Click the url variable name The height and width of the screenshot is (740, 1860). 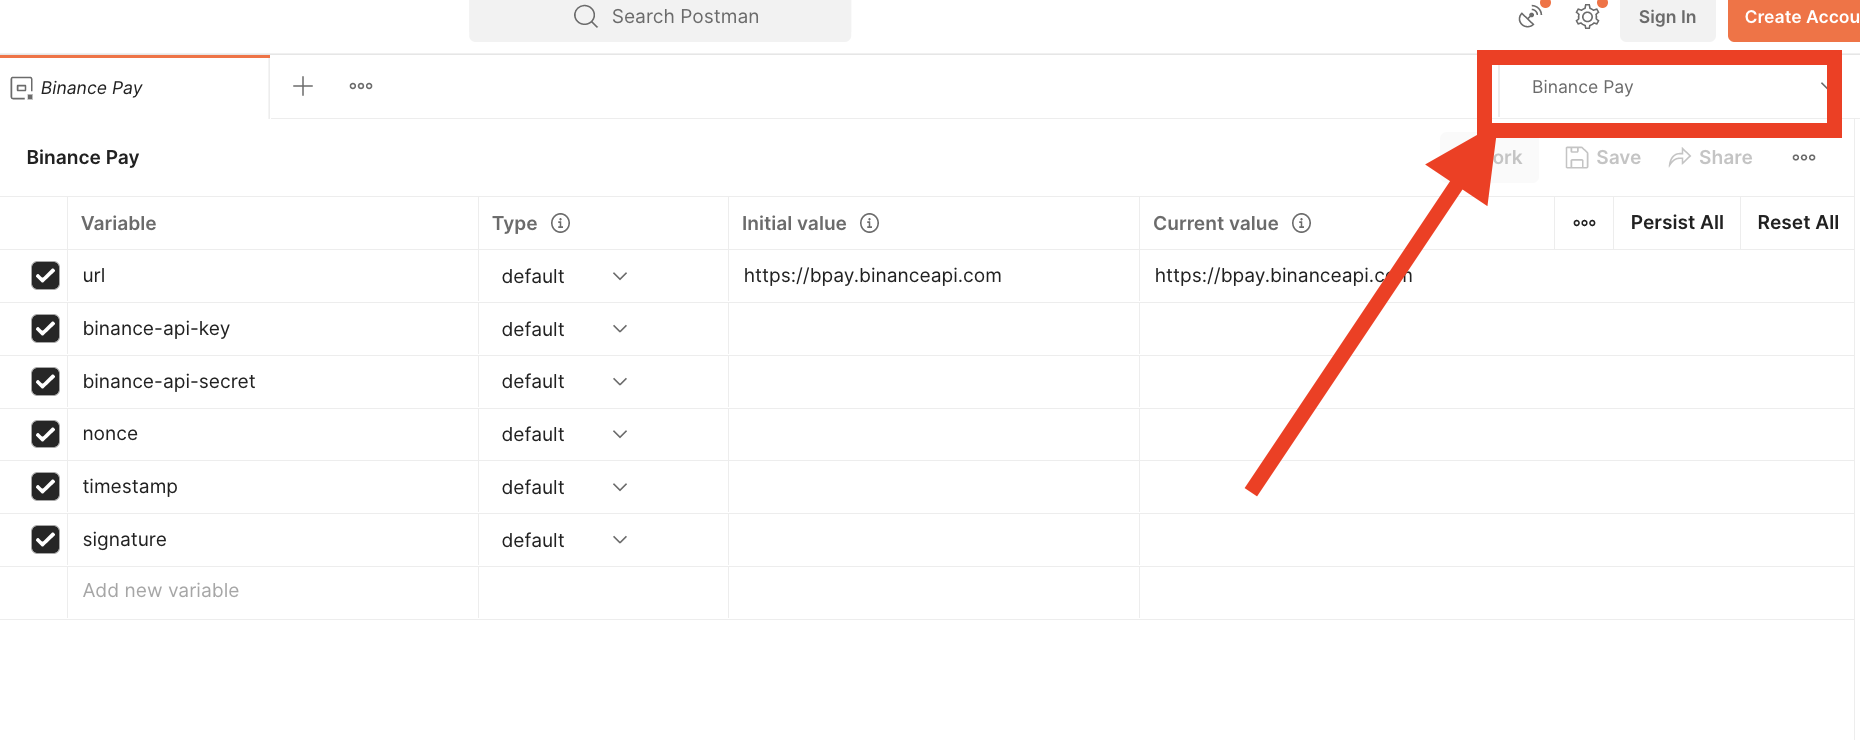pos(94,275)
